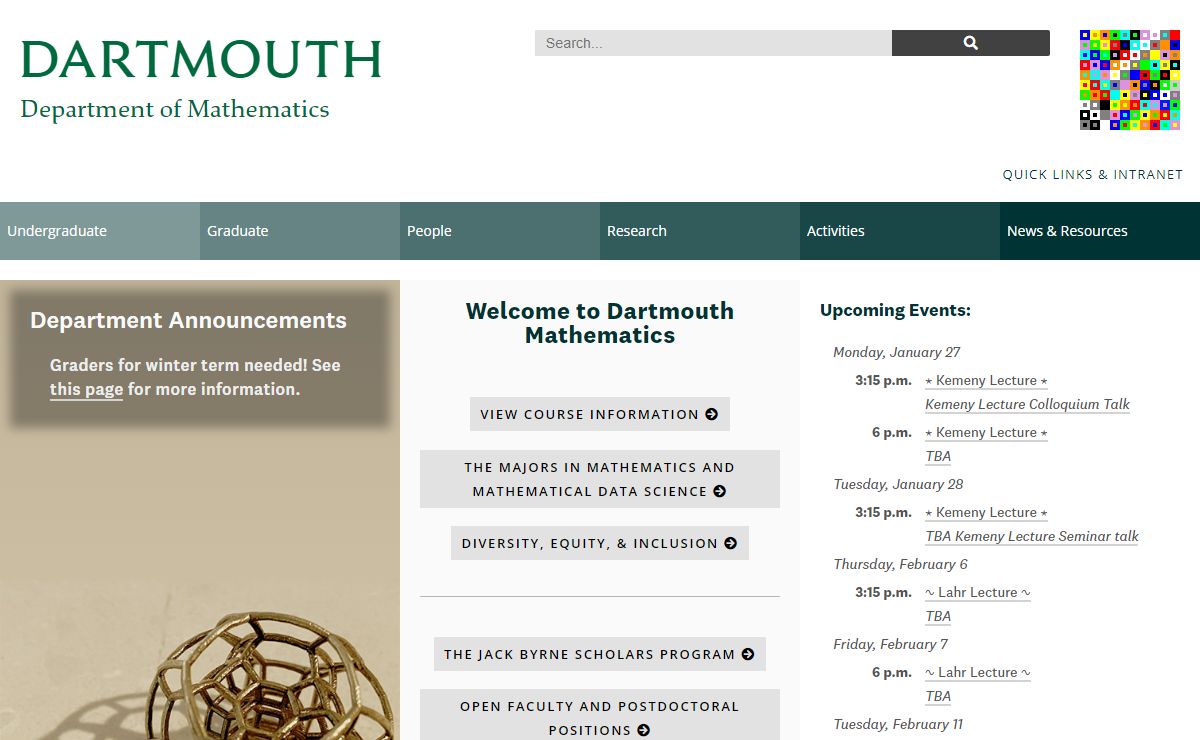Open Friday February 7 Lahr Lecture link
Image resolution: width=1200 pixels, height=740 pixels.
pos(978,672)
